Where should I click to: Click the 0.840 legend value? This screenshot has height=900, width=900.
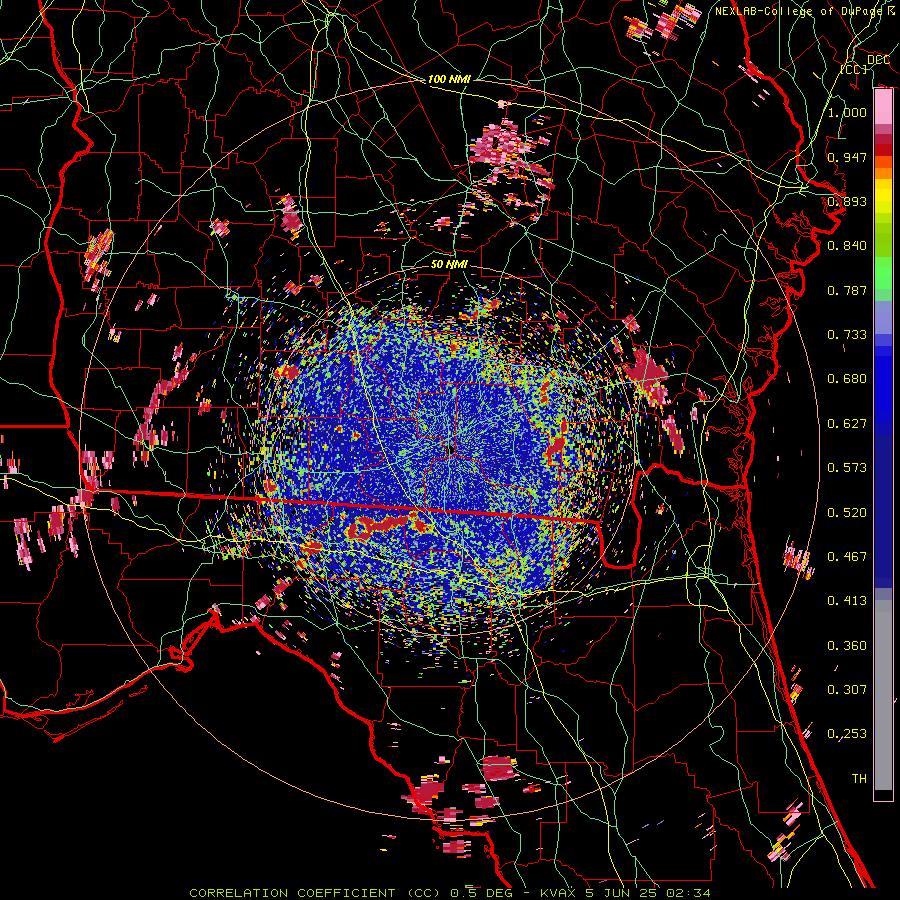click(847, 246)
